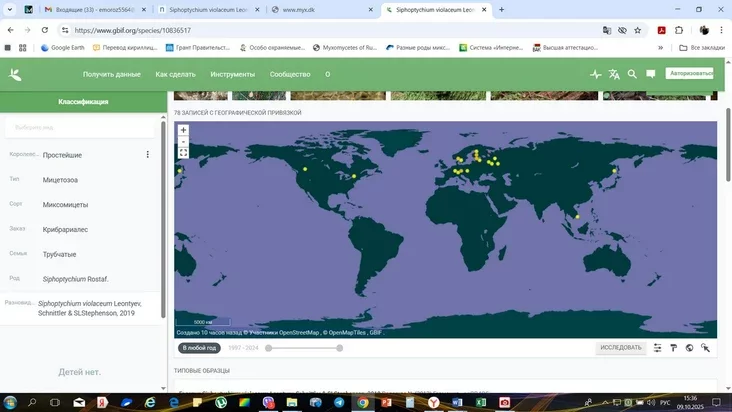Select 'Миксомицеты' in the classification list
Image resolution: width=732 pixels, height=412 pixels.
[66, 205]
